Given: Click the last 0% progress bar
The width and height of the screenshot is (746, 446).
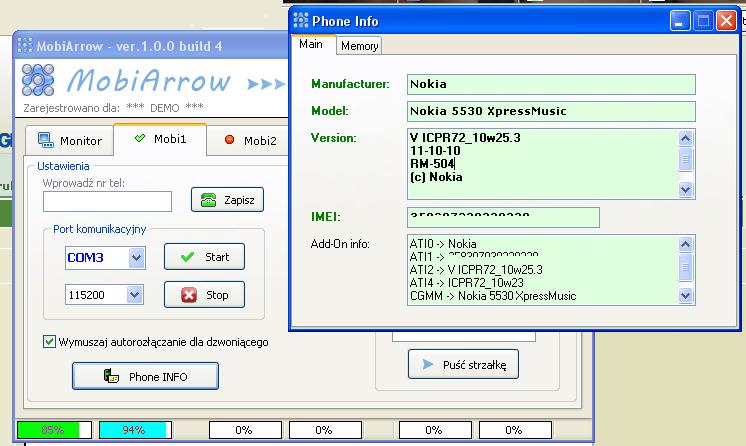Looking at the screenshot, I should pos(515,430).
